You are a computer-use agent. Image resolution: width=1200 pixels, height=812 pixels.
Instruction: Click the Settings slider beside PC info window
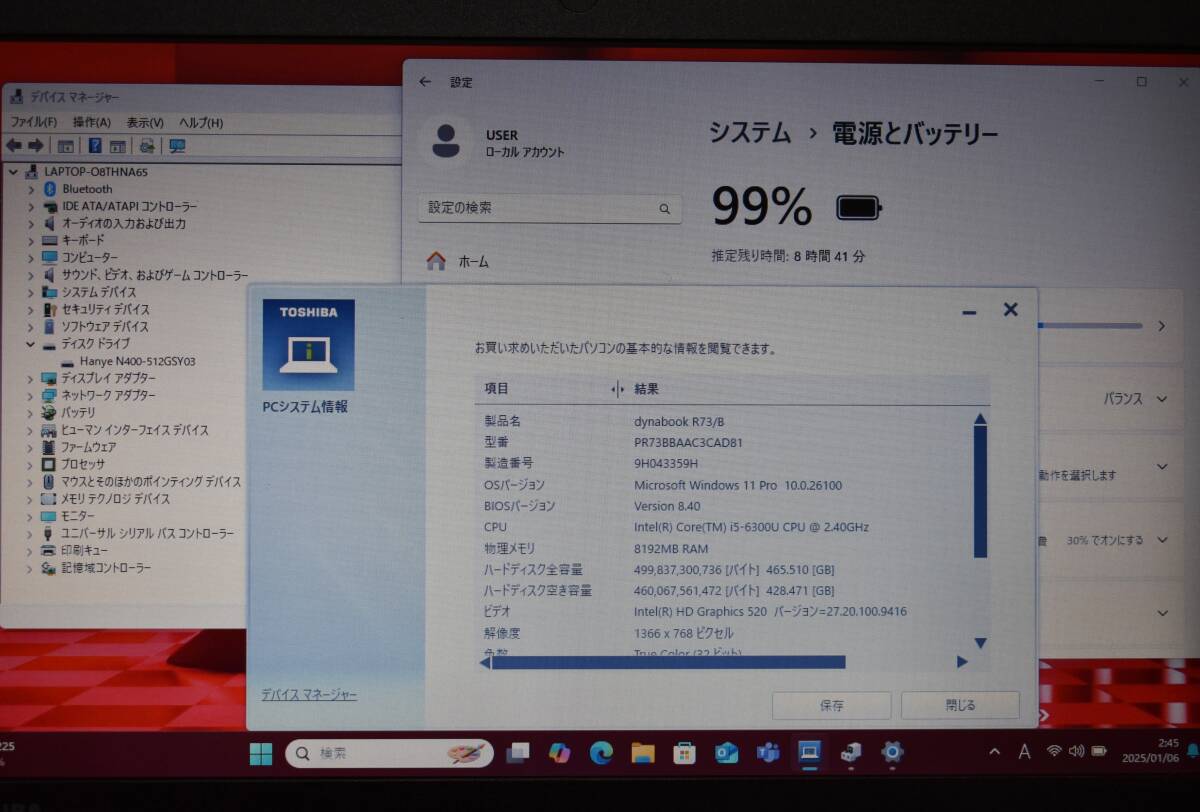(x=1089, y=325)
